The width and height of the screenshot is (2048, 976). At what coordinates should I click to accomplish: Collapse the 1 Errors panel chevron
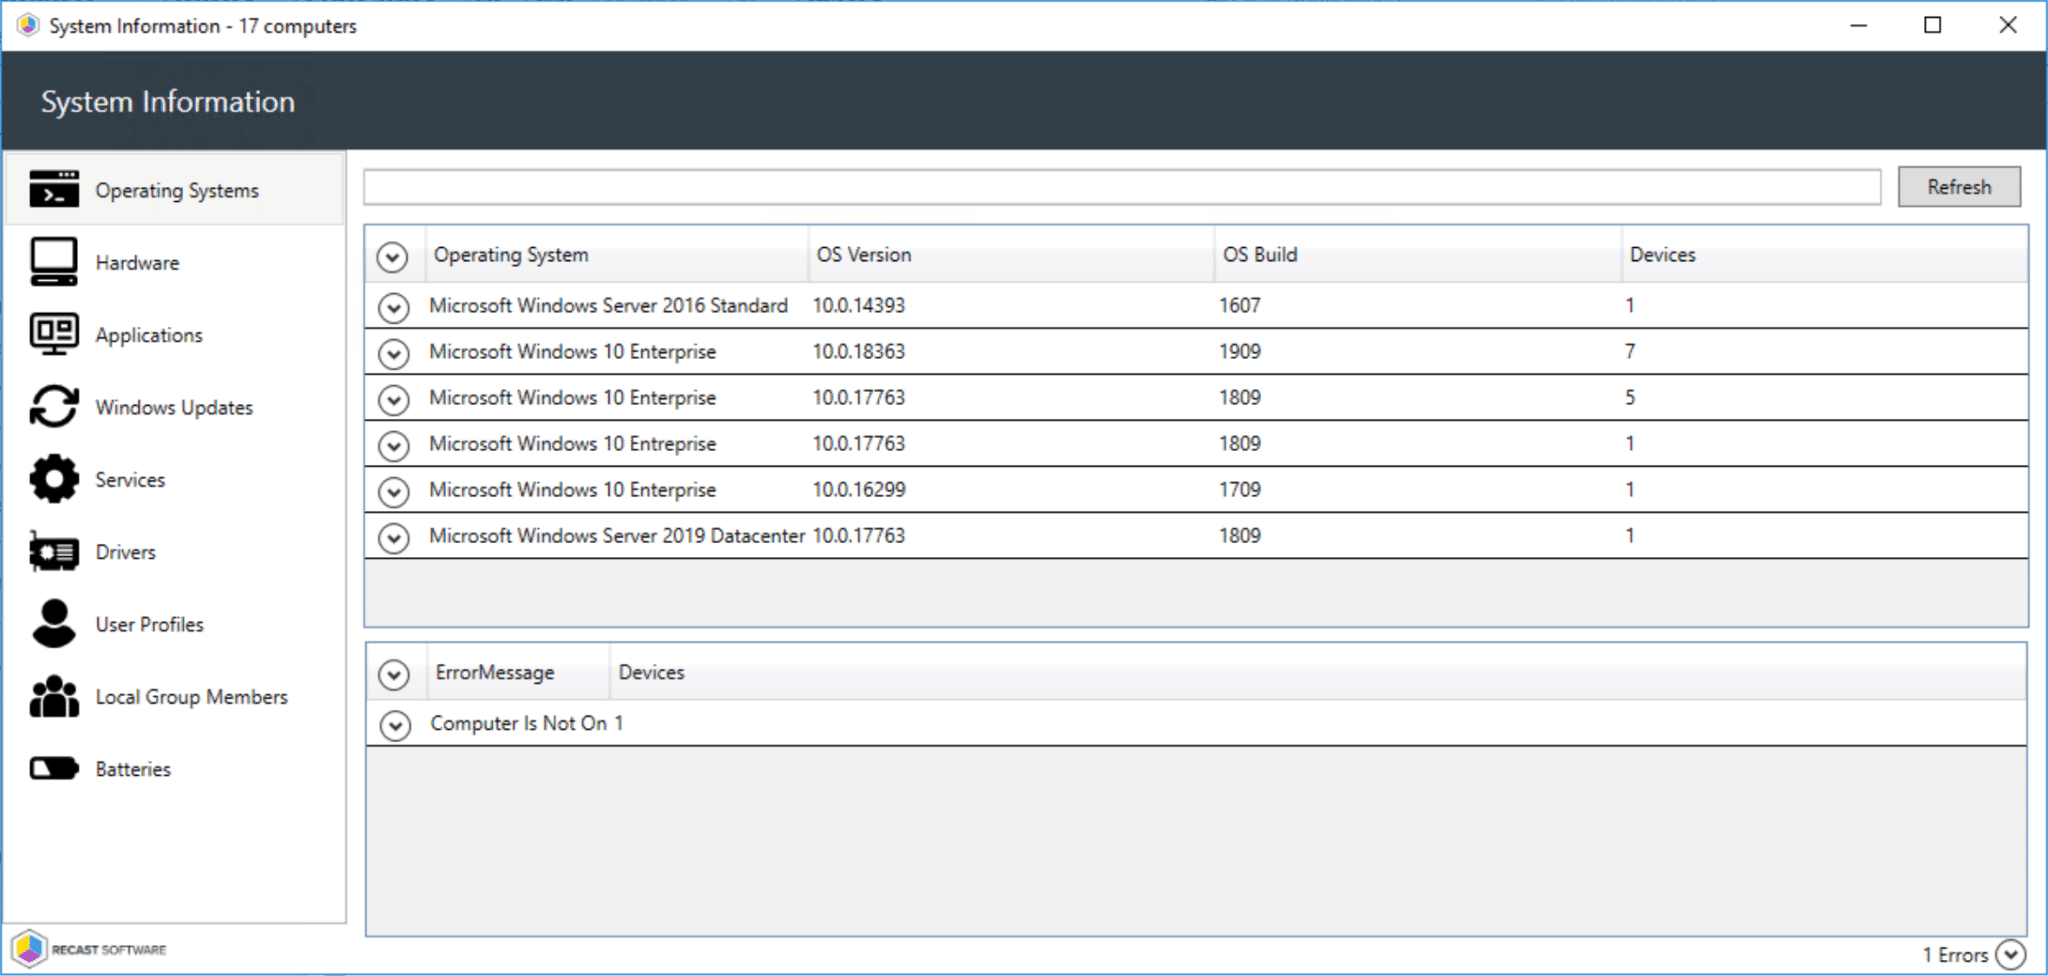pyautogui.click(x=2010, y=955)
